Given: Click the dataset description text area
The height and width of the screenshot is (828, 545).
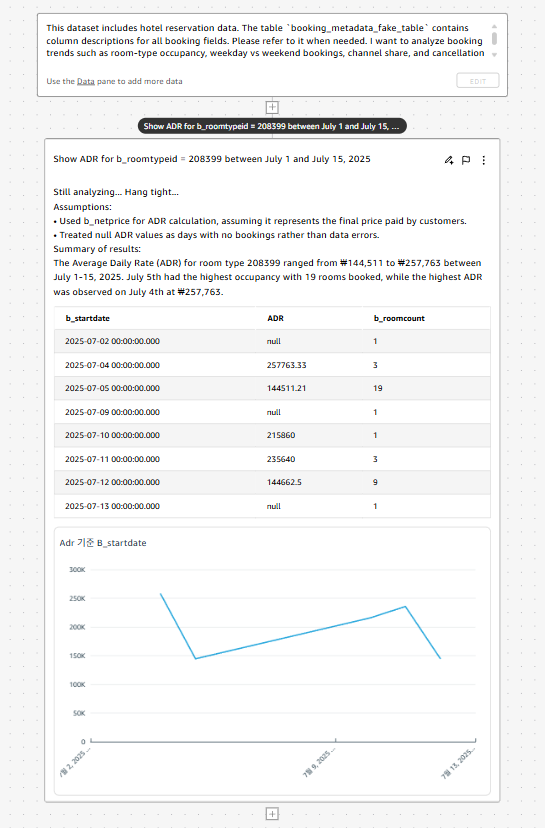Looking at the screenshot, I should coord(265,41).
